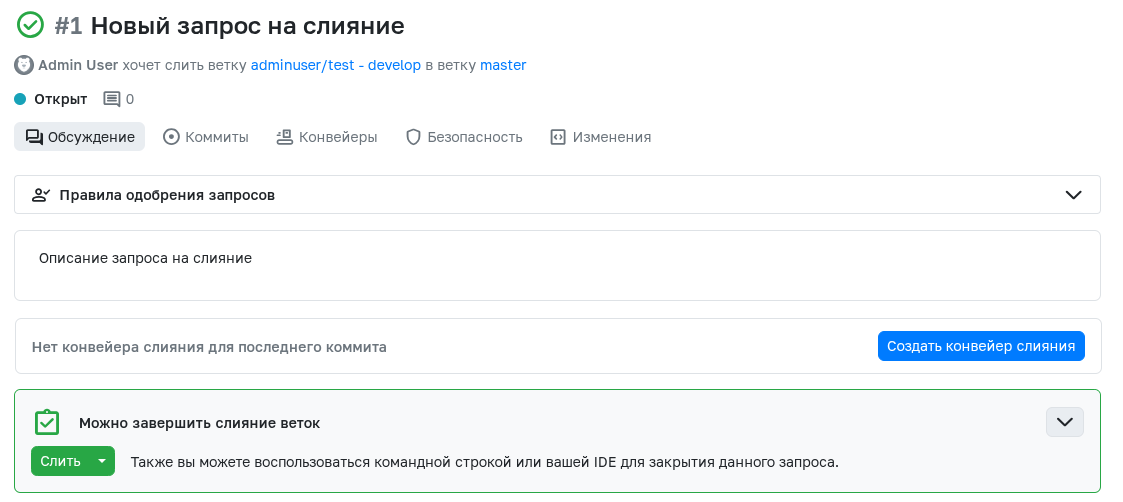Switch to the Коммиты tab
The image size is (1123, 502).
pyautogui.click(x=206, y=137)
